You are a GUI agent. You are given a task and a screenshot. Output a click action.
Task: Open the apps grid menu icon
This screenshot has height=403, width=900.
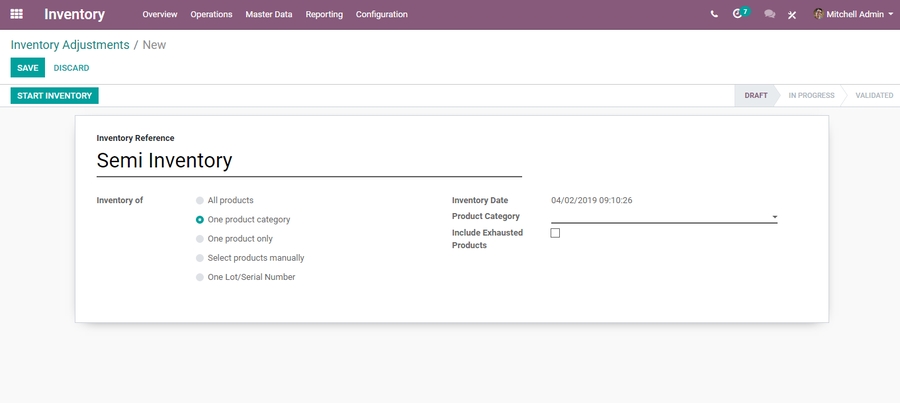[x=16, y=14]
